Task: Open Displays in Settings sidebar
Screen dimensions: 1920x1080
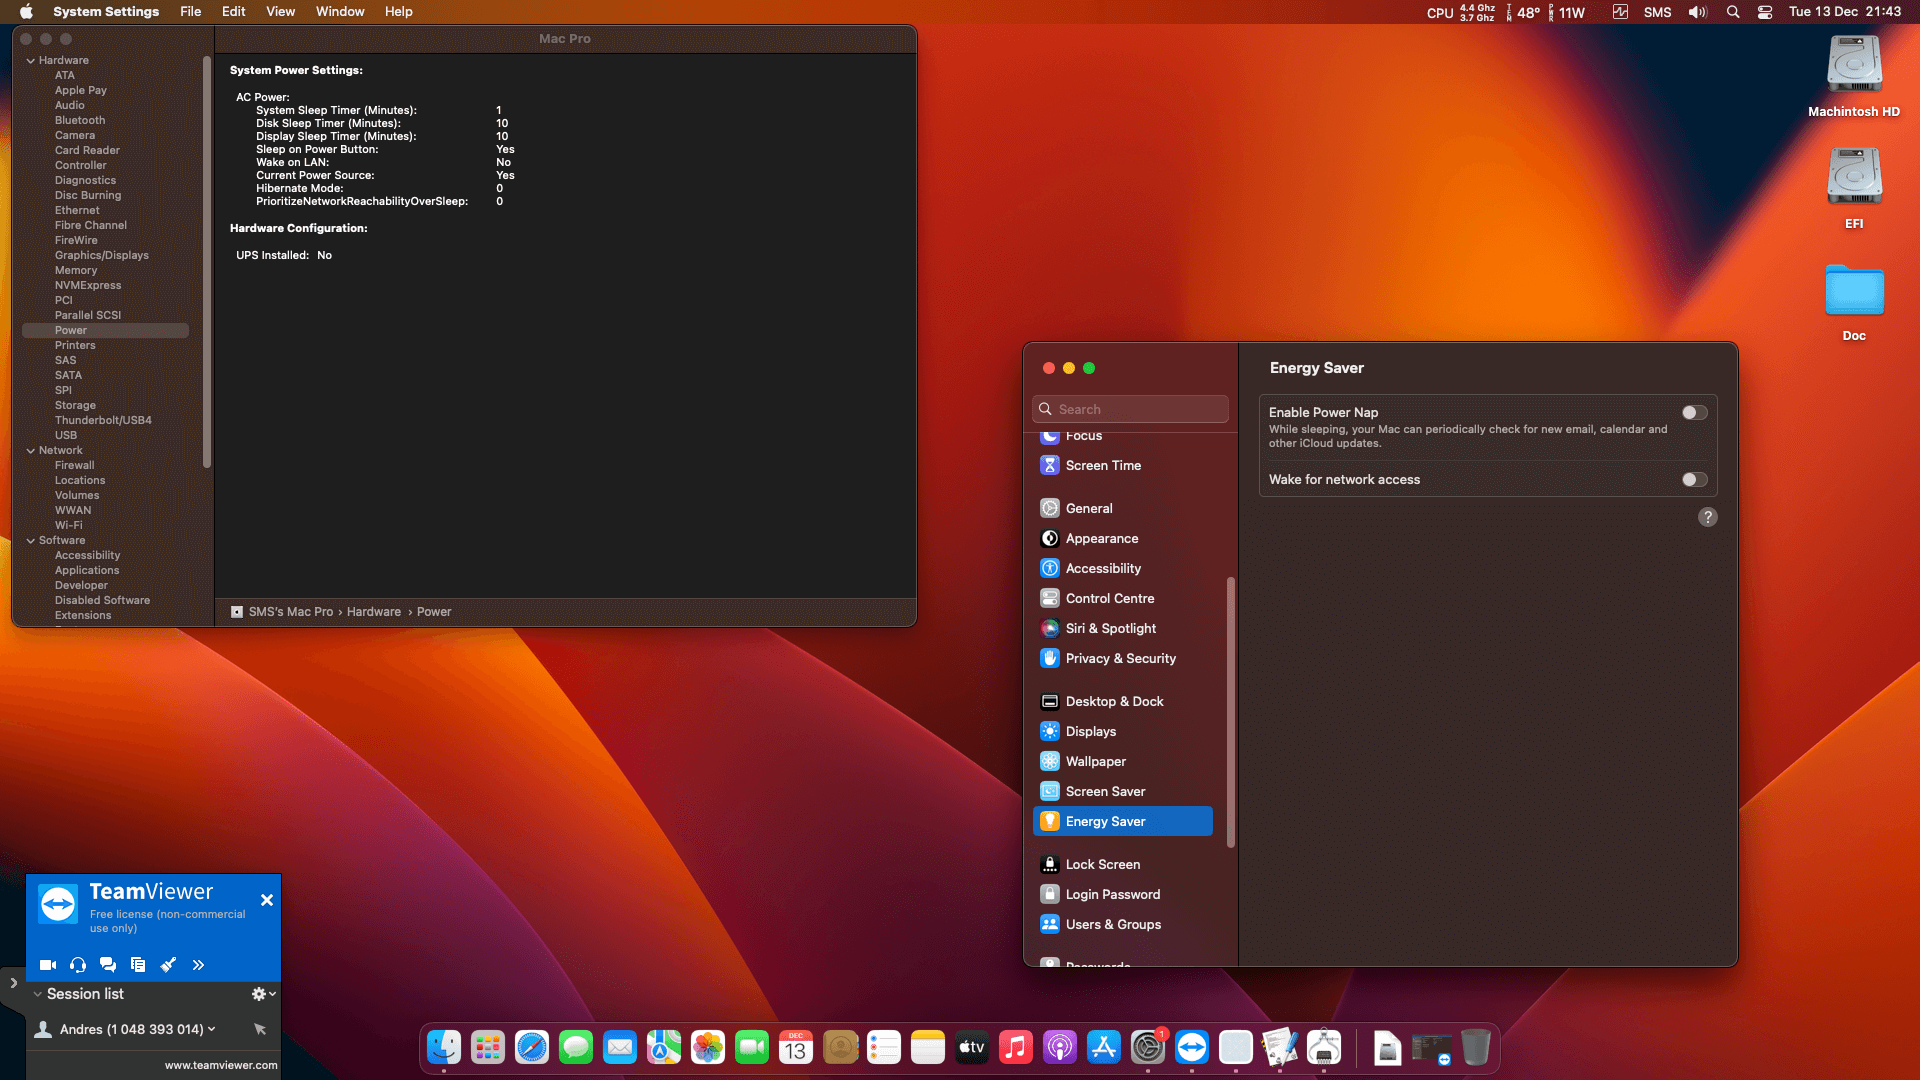Action: [x=1090, y=731]
